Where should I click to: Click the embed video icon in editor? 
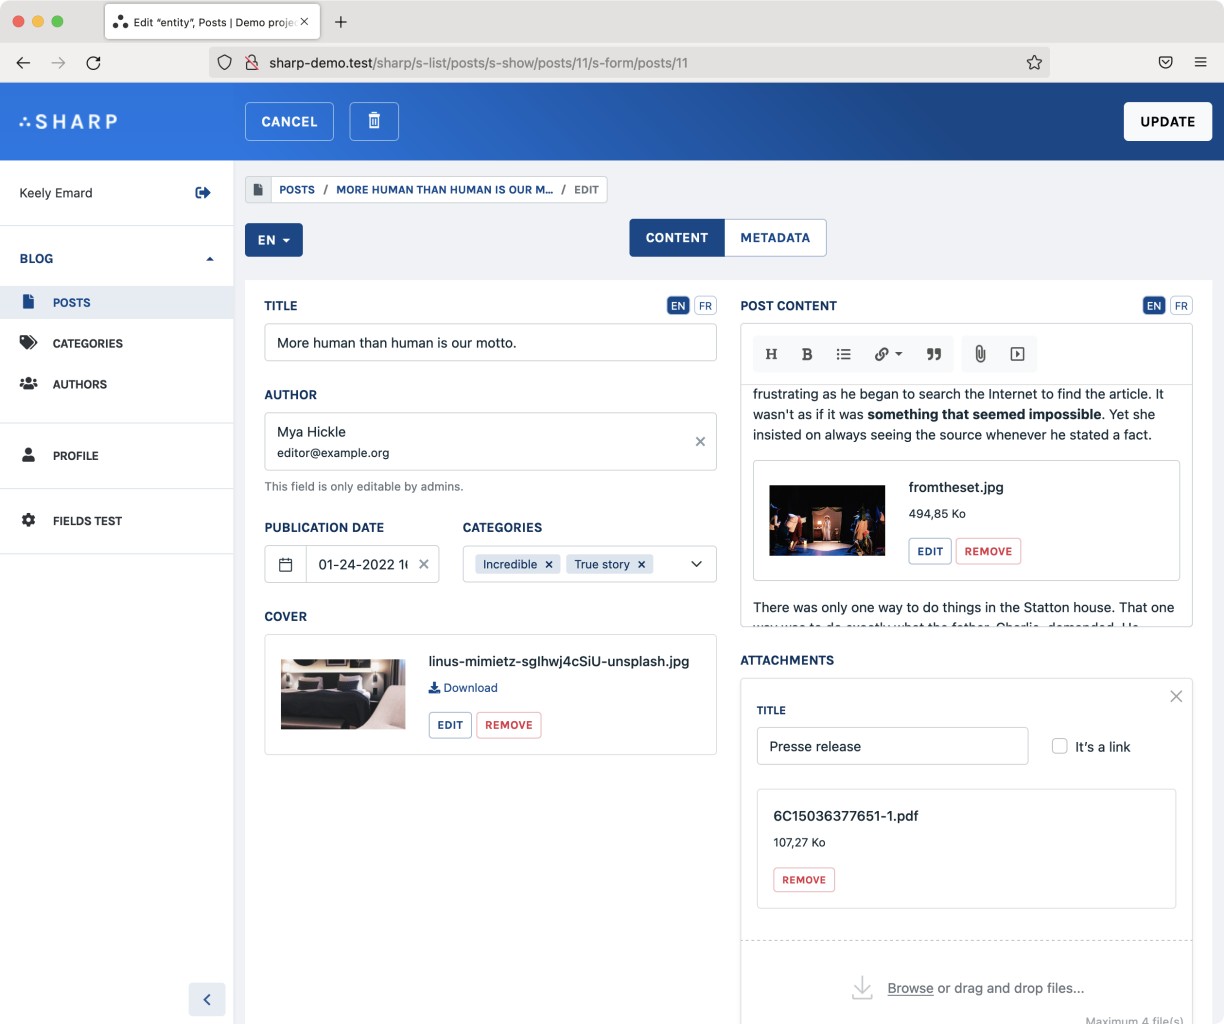point(1017,354)
